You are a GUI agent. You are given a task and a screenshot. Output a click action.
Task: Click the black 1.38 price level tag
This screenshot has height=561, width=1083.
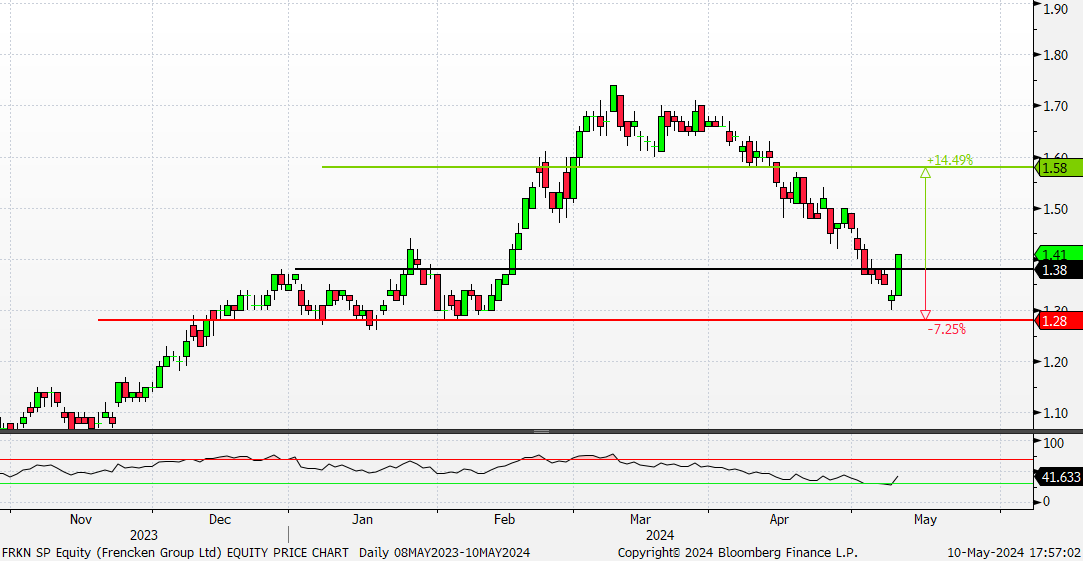click(x=1058, y=270)
